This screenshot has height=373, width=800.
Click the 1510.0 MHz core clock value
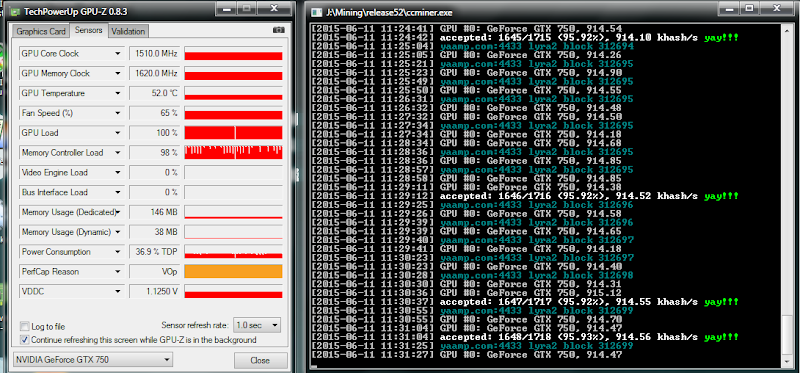click(155, 54)
